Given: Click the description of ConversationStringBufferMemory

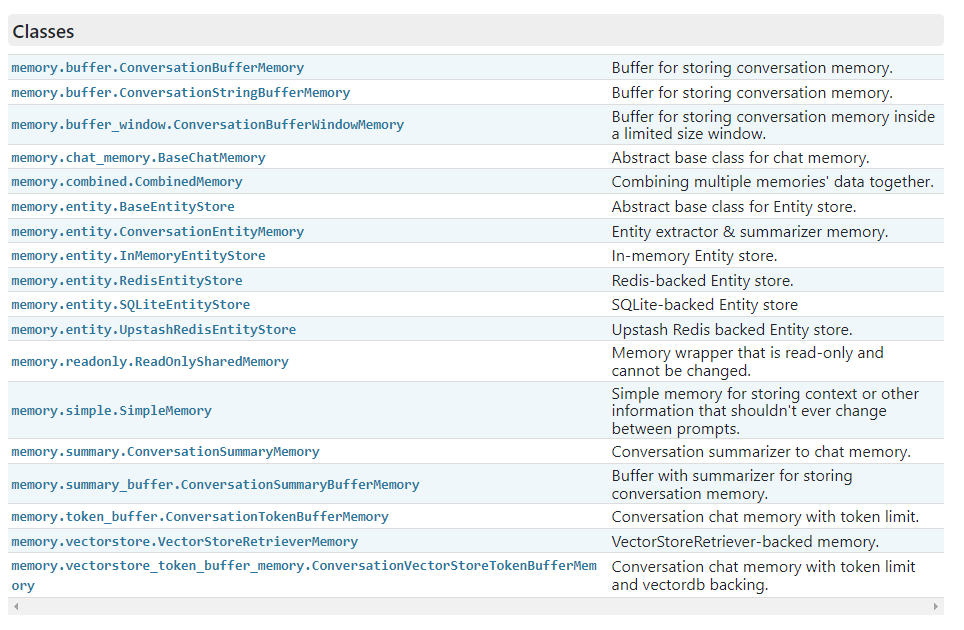Looking at the screenshot, I should click(x=752, y=93).
